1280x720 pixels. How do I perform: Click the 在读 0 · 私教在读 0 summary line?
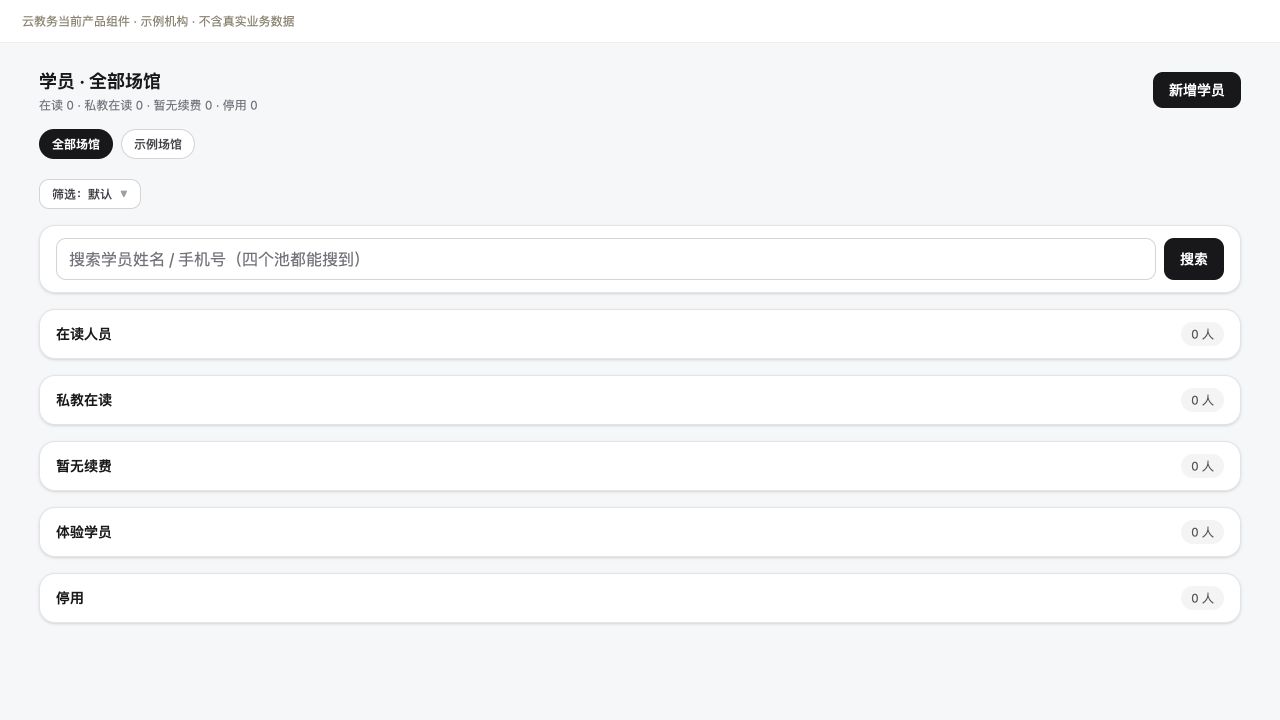(148, 105)
